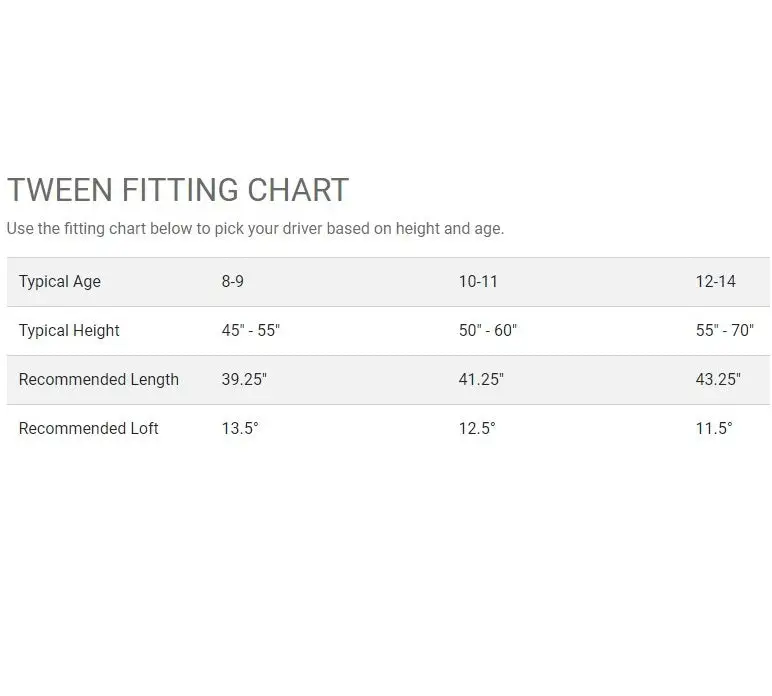
Task: Pick the 43.25" recommended length value
Action: [718, 379]
